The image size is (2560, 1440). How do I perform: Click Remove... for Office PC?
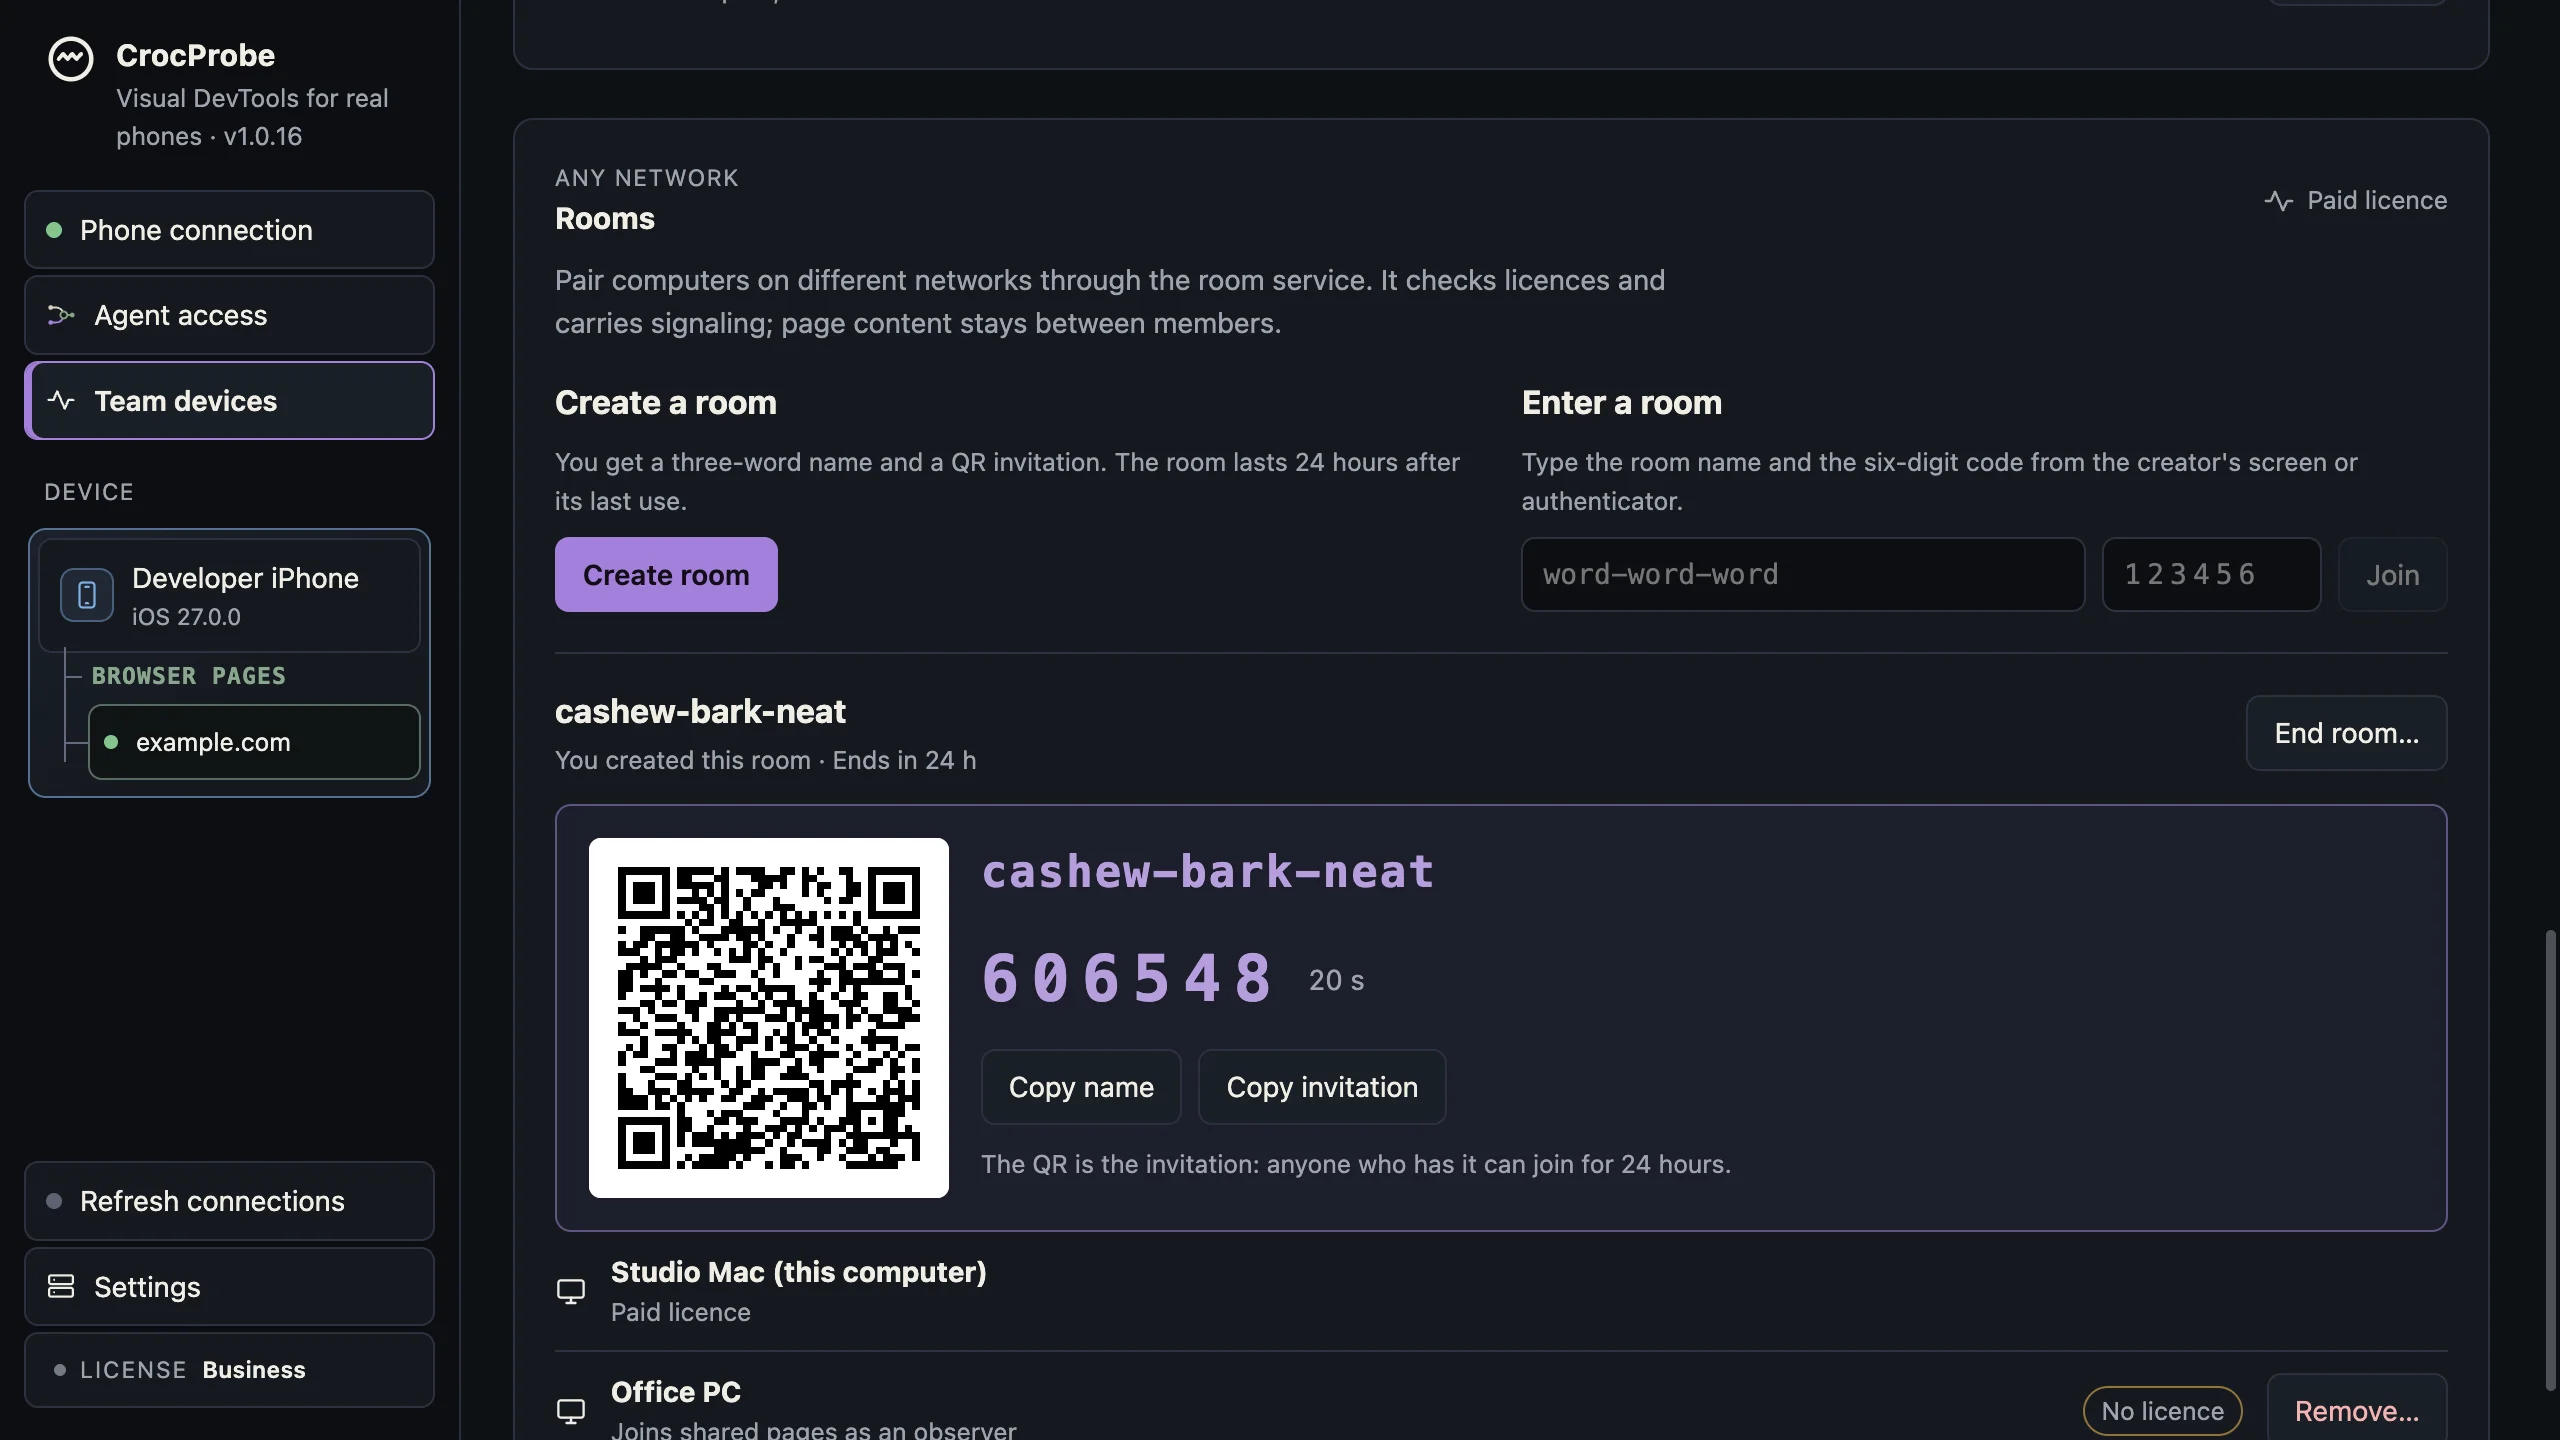point(2357,1411)
